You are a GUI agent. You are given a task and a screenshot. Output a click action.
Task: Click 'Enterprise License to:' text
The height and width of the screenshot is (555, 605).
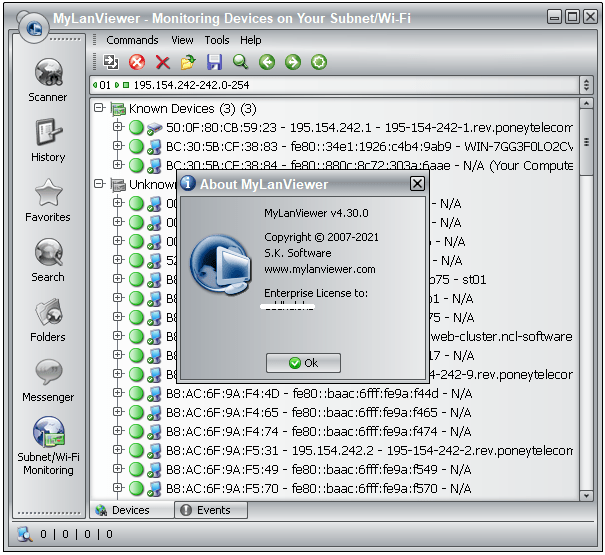[x=316, y=293]
